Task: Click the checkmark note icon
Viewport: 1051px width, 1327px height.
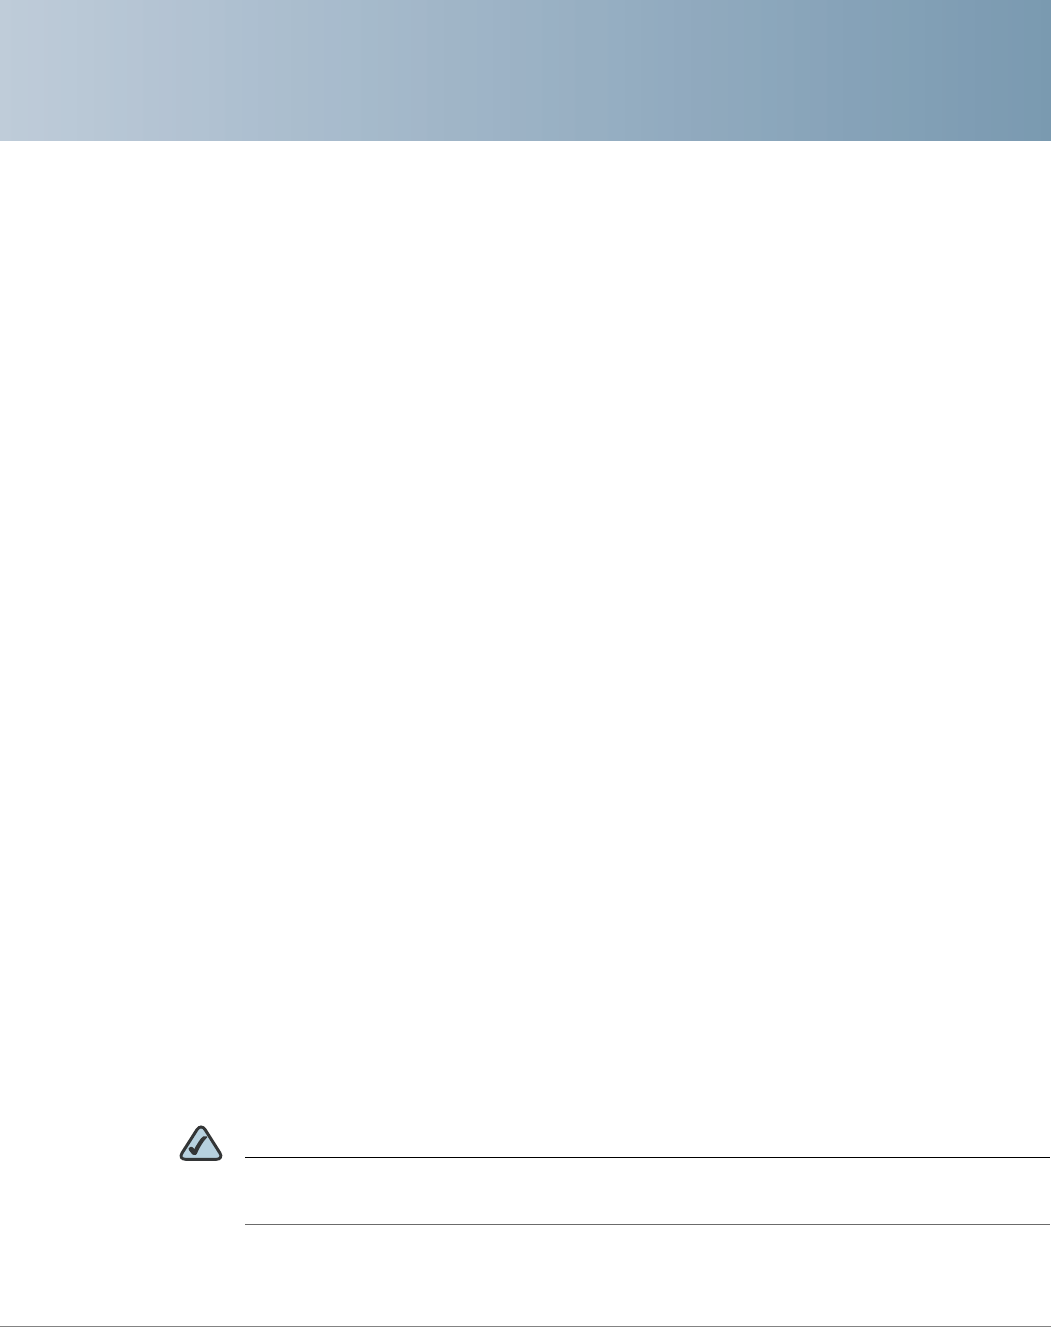Action: [x=201, y=1144]
